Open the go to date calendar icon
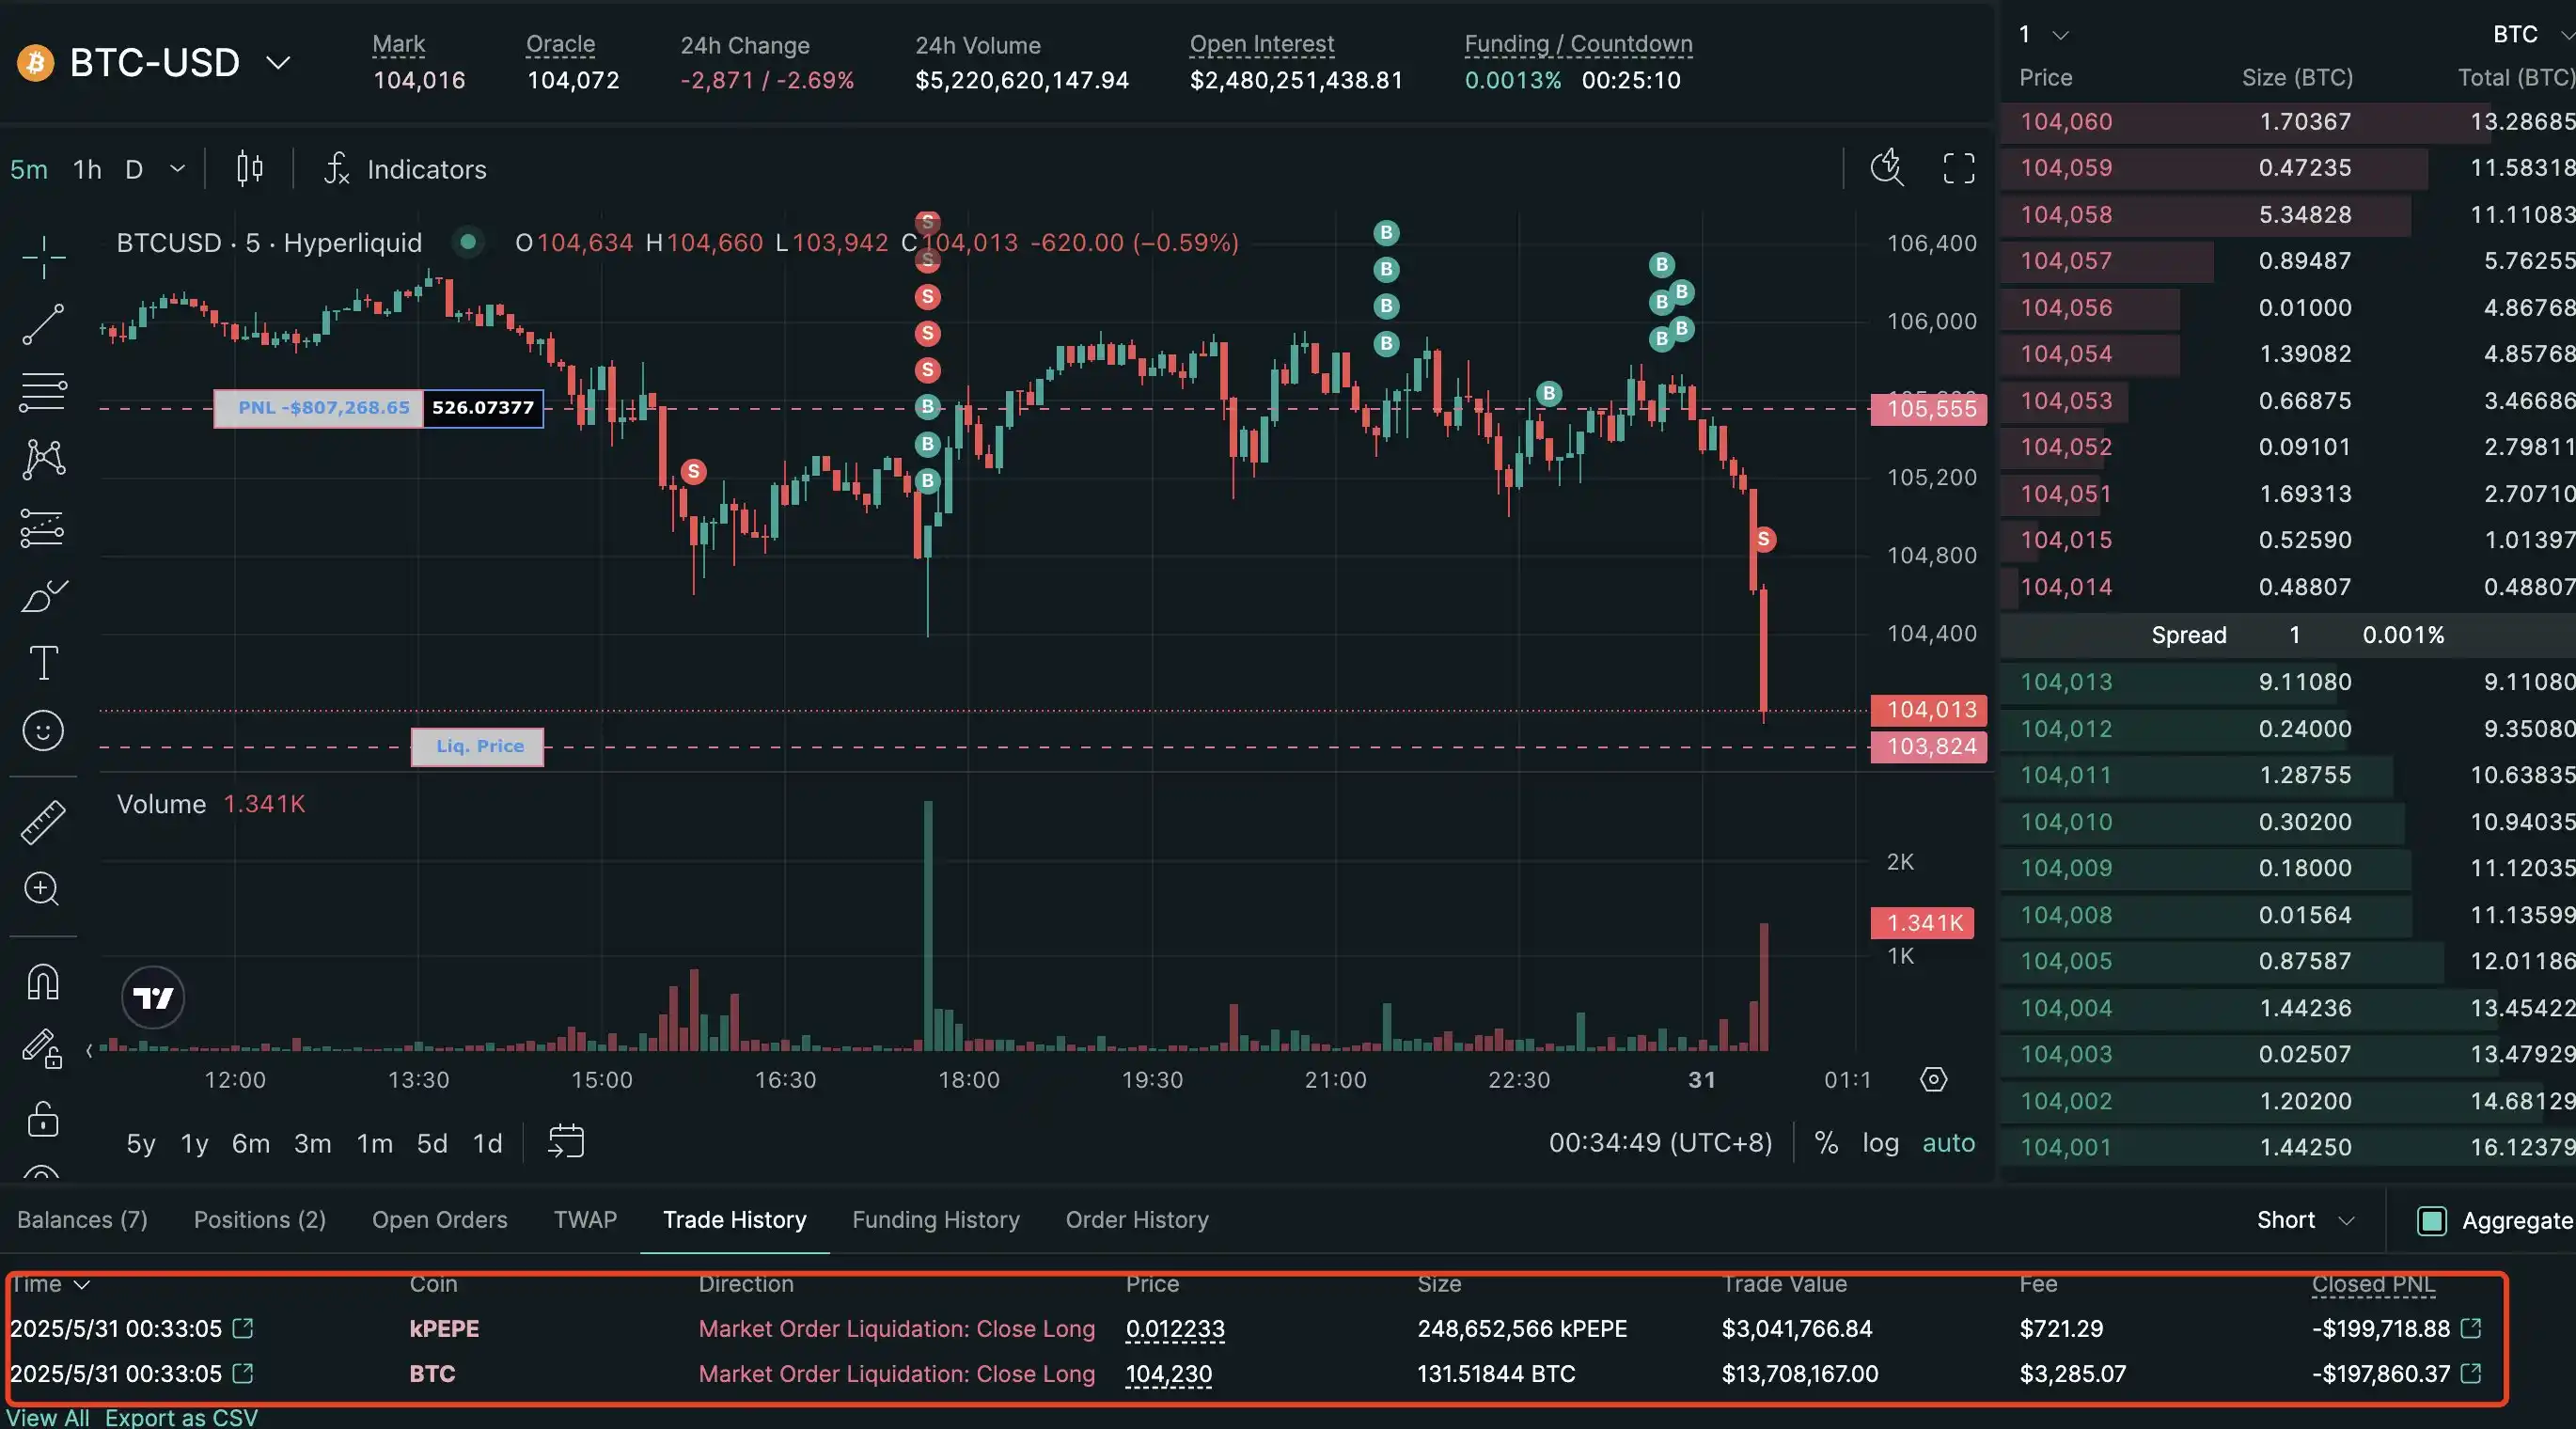 [566, 1142]
